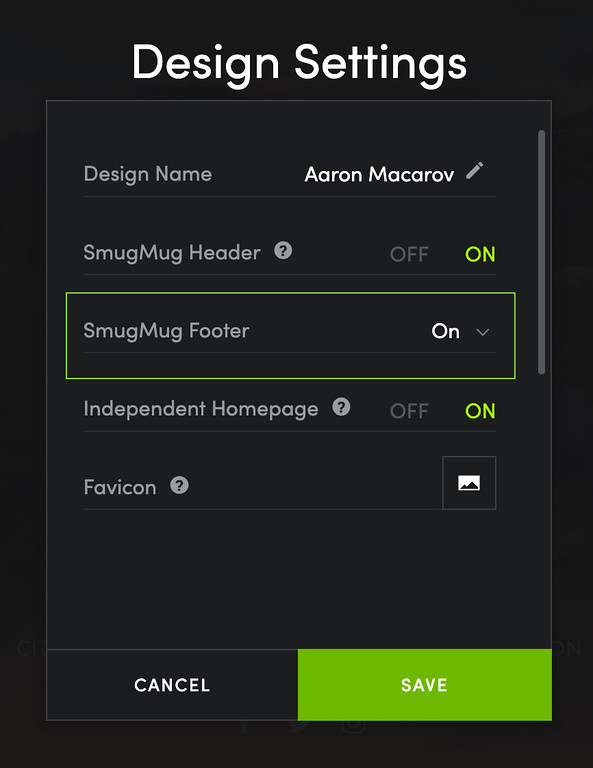Click the Design Name label
The image size is (593, 768).
(148, 174)
